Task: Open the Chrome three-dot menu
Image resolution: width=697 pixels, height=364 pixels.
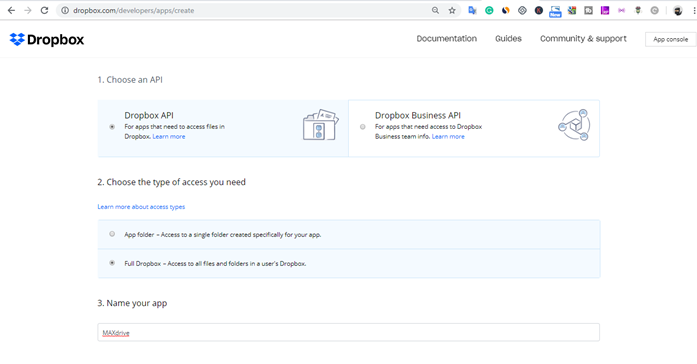Action: click(694, 11)
